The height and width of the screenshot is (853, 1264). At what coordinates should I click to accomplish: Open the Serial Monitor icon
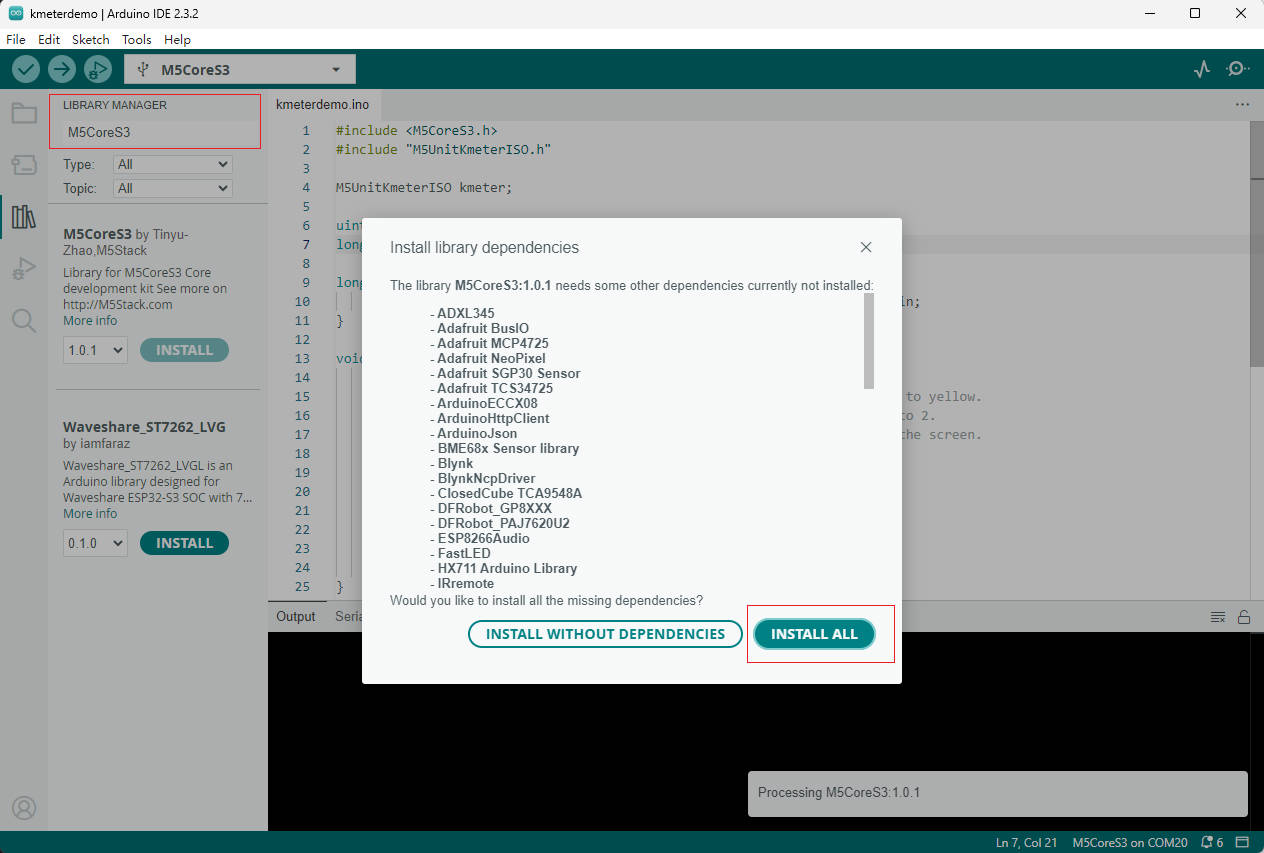click(x=1238, y=69)
